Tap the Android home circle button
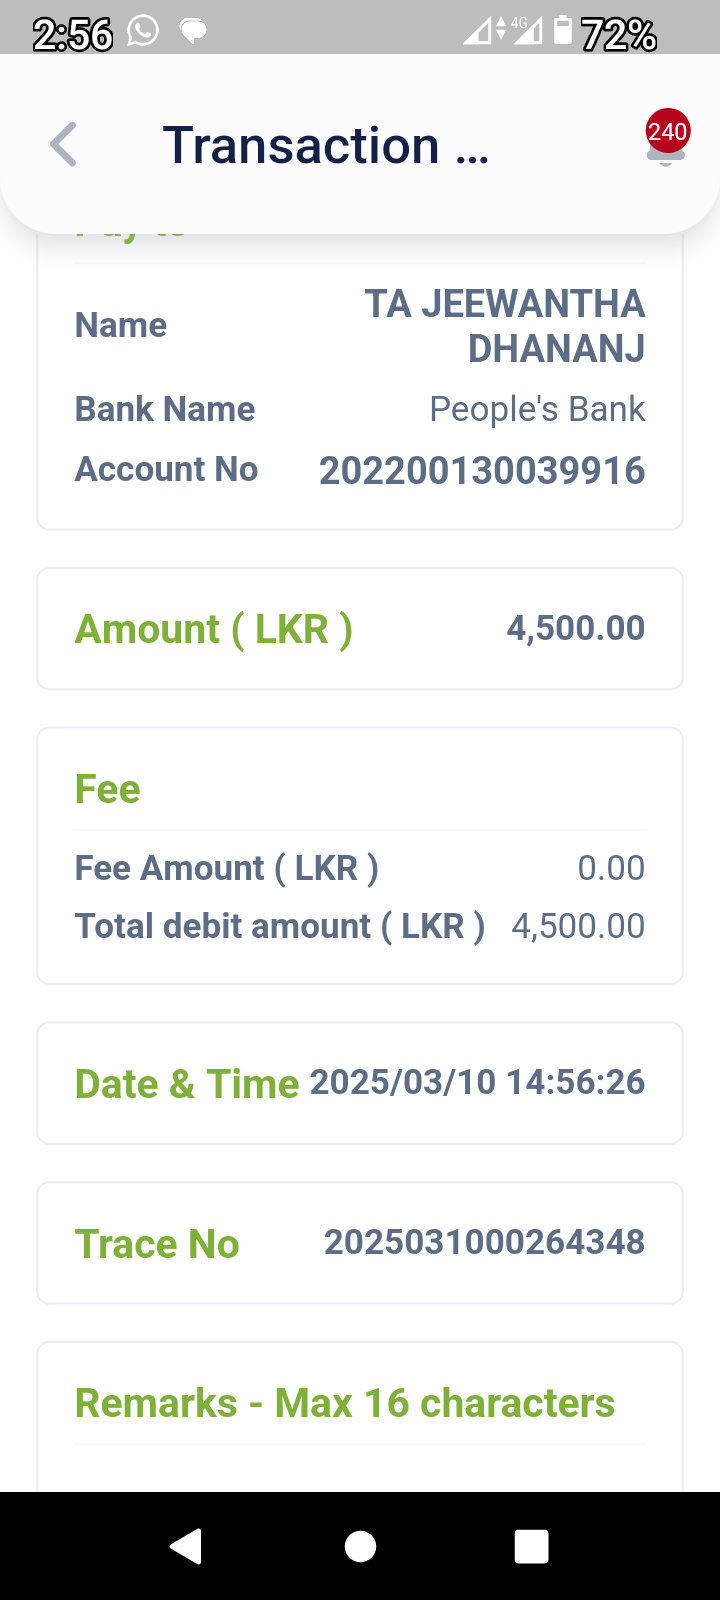This screenshot has width=720, height=1600. point(360,1546)
